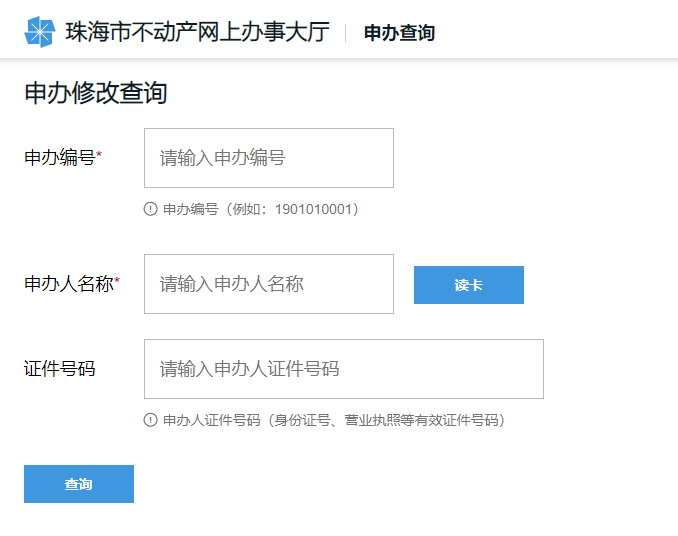This screenshot has width=678, height=536.
Task: Click the 申办人名称 field label
Action: (68, 284)
